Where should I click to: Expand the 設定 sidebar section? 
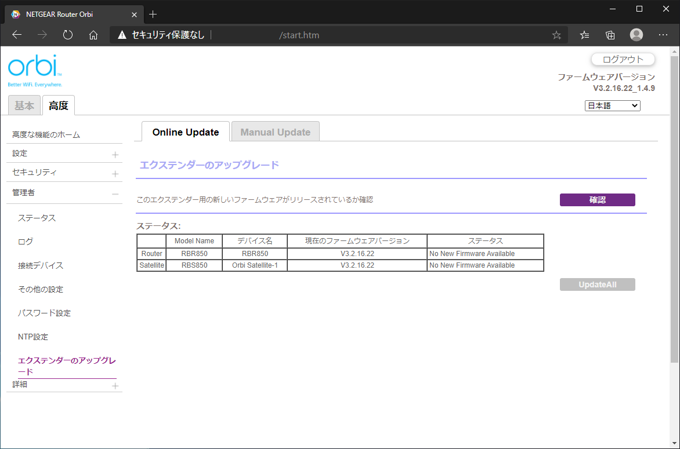click(x=115, y=154)
